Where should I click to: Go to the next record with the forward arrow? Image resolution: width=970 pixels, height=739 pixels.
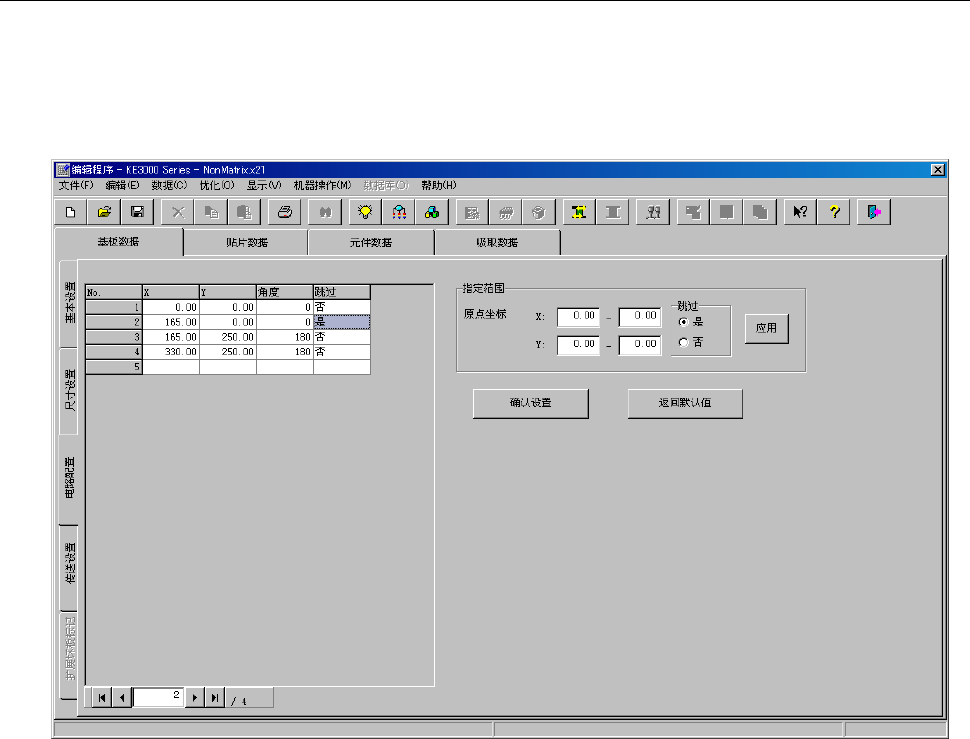tap(196, 699)
